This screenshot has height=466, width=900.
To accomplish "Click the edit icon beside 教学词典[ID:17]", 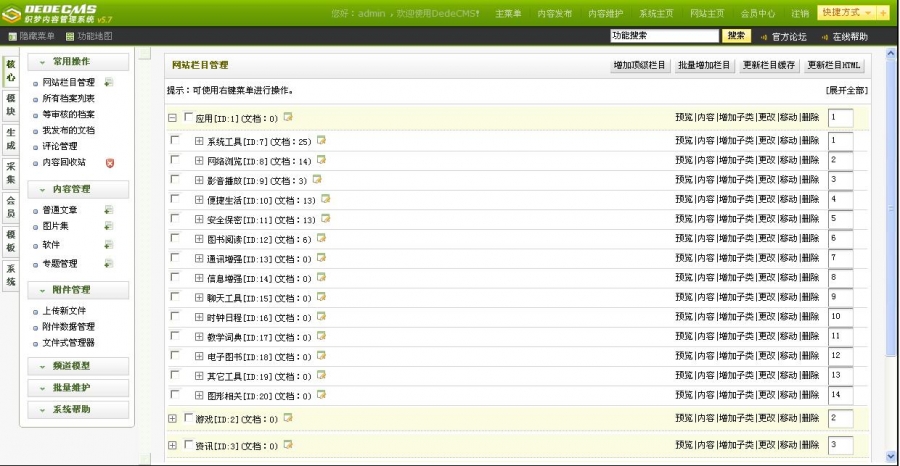I will [x=321, y=336].
